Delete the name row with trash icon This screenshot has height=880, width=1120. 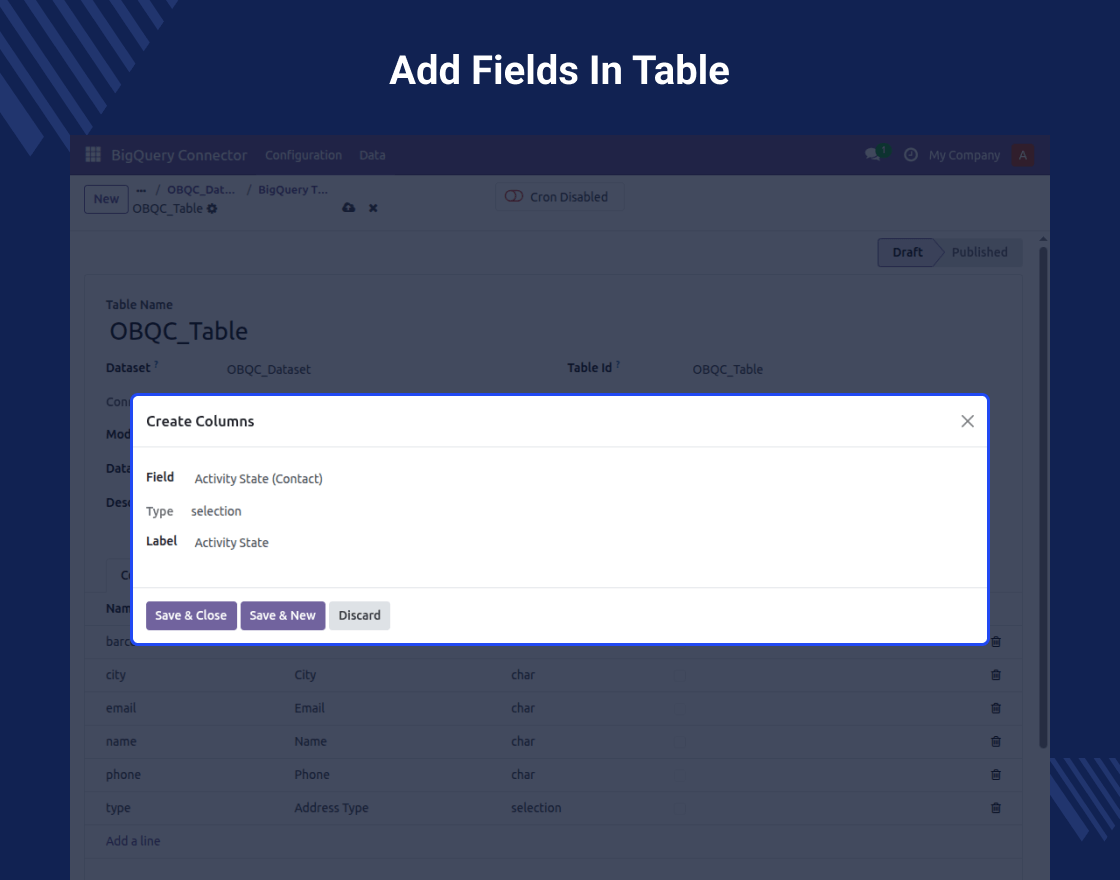996,741
